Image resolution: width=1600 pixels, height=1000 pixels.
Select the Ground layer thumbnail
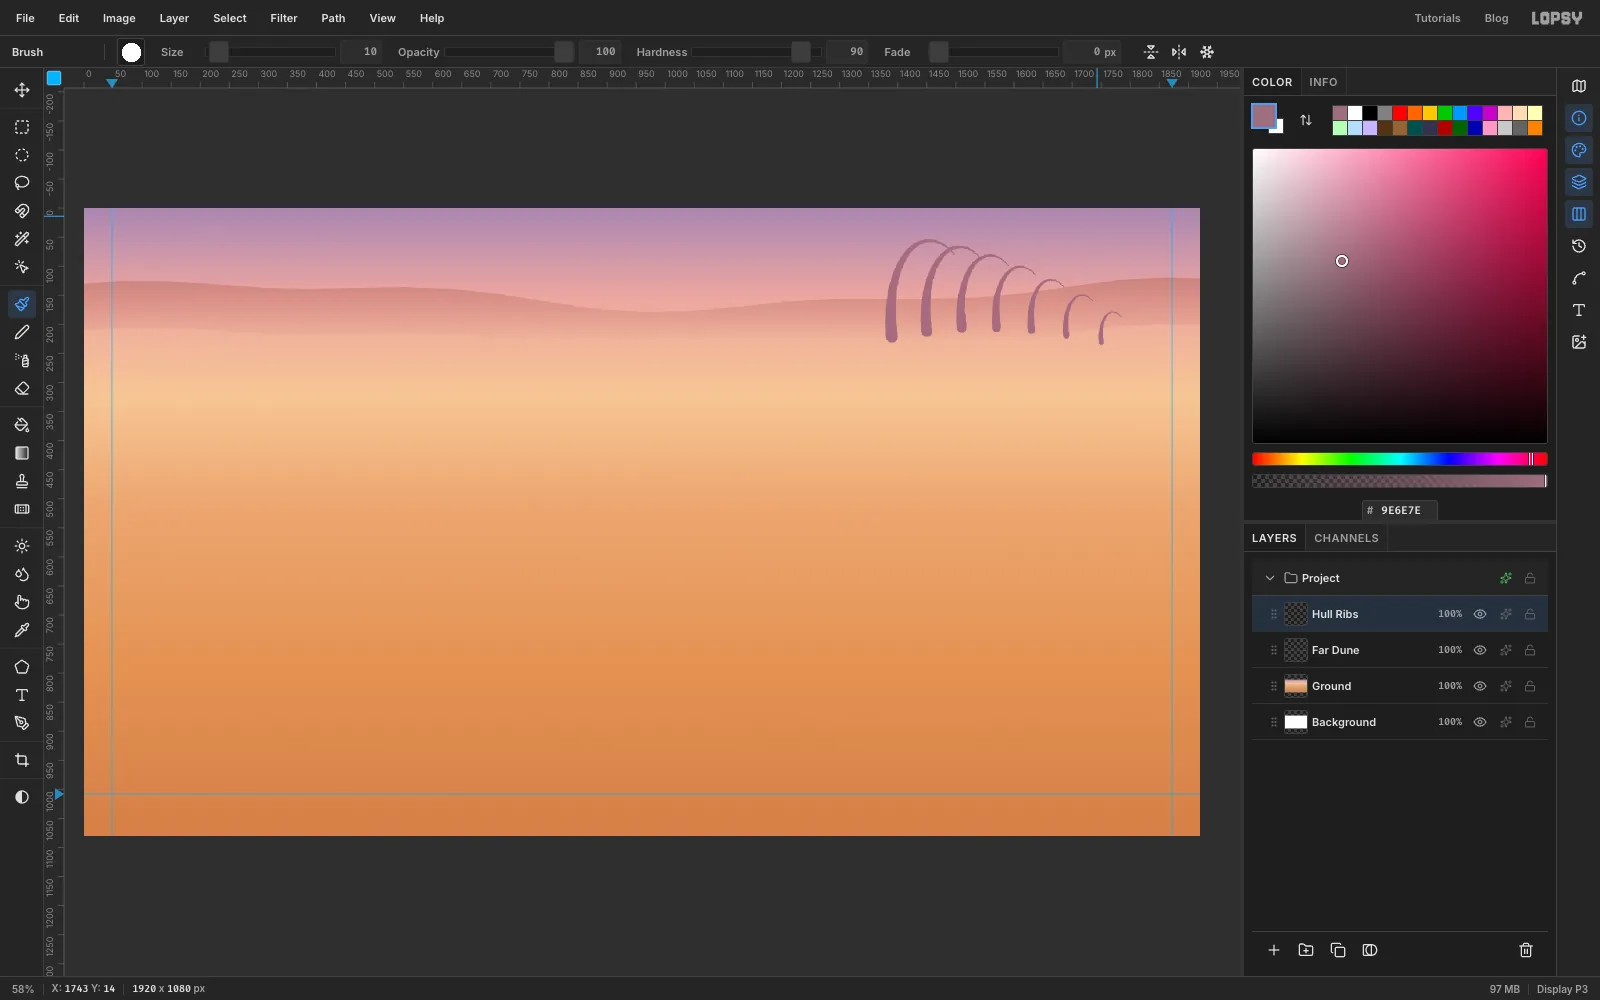point(1296,686)
